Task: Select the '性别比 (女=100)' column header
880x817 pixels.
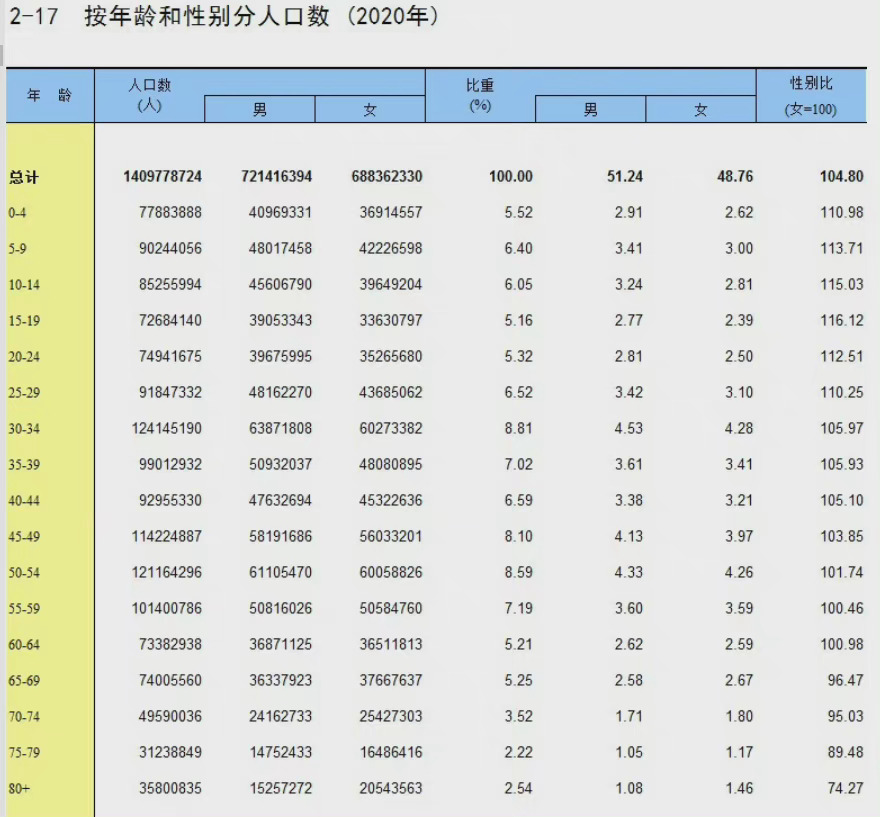Action: click(811, 95)
